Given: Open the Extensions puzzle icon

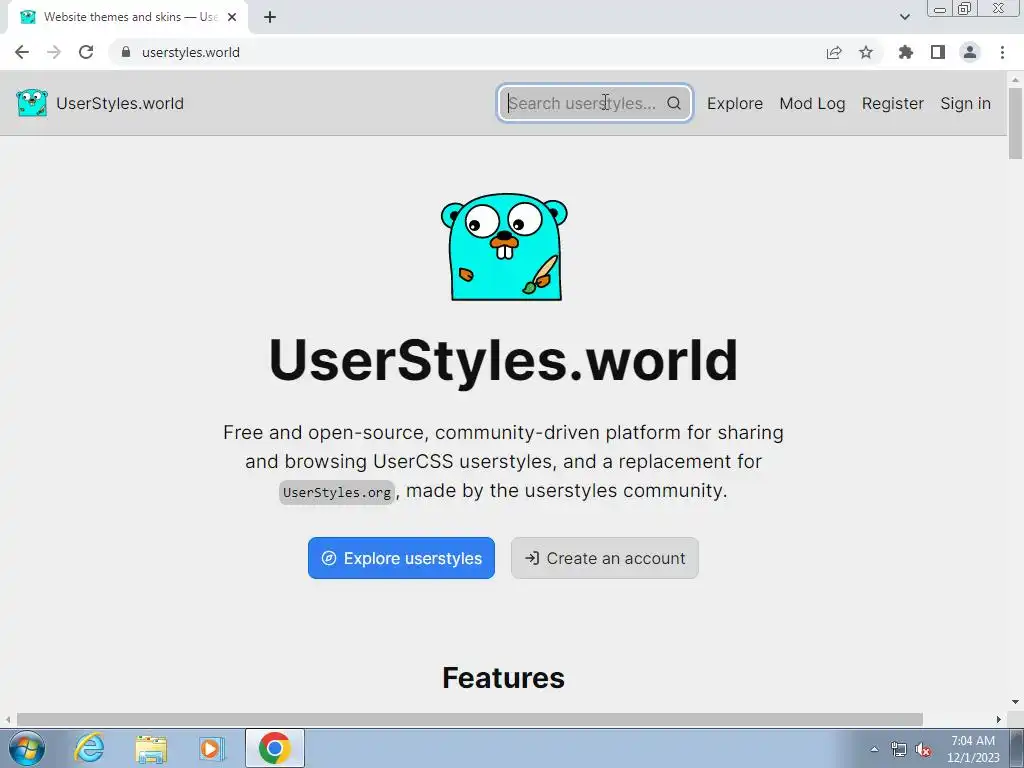Looking at the screenshot, I should pyautogui.click(x=905, y=52).
